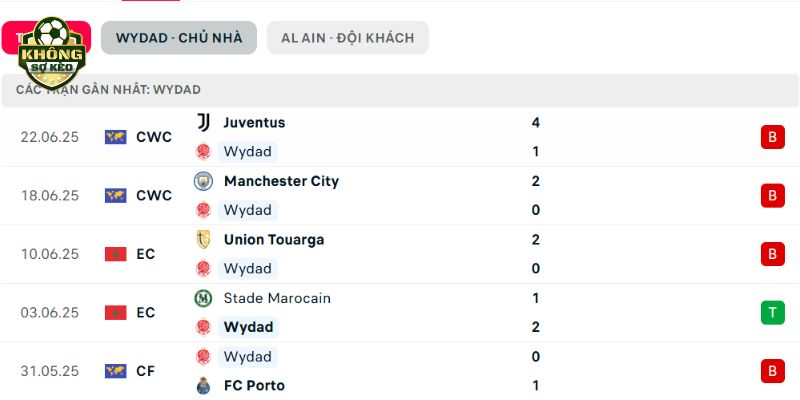
Task: Open the Manchester City team link
Action: point(281,181)
